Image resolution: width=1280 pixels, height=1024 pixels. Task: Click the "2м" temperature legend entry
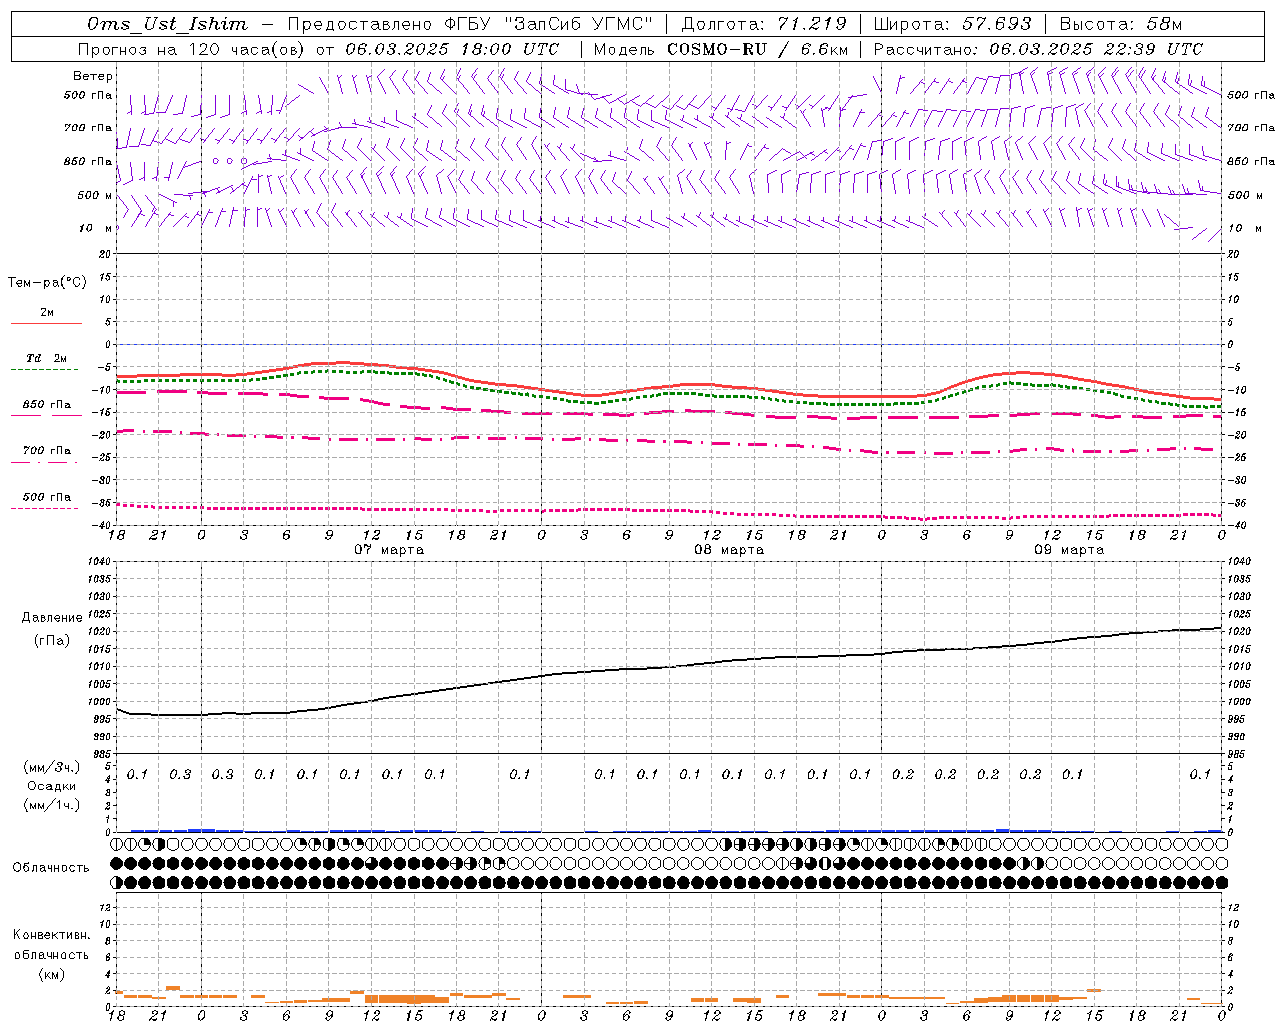[x=47, y=312]
